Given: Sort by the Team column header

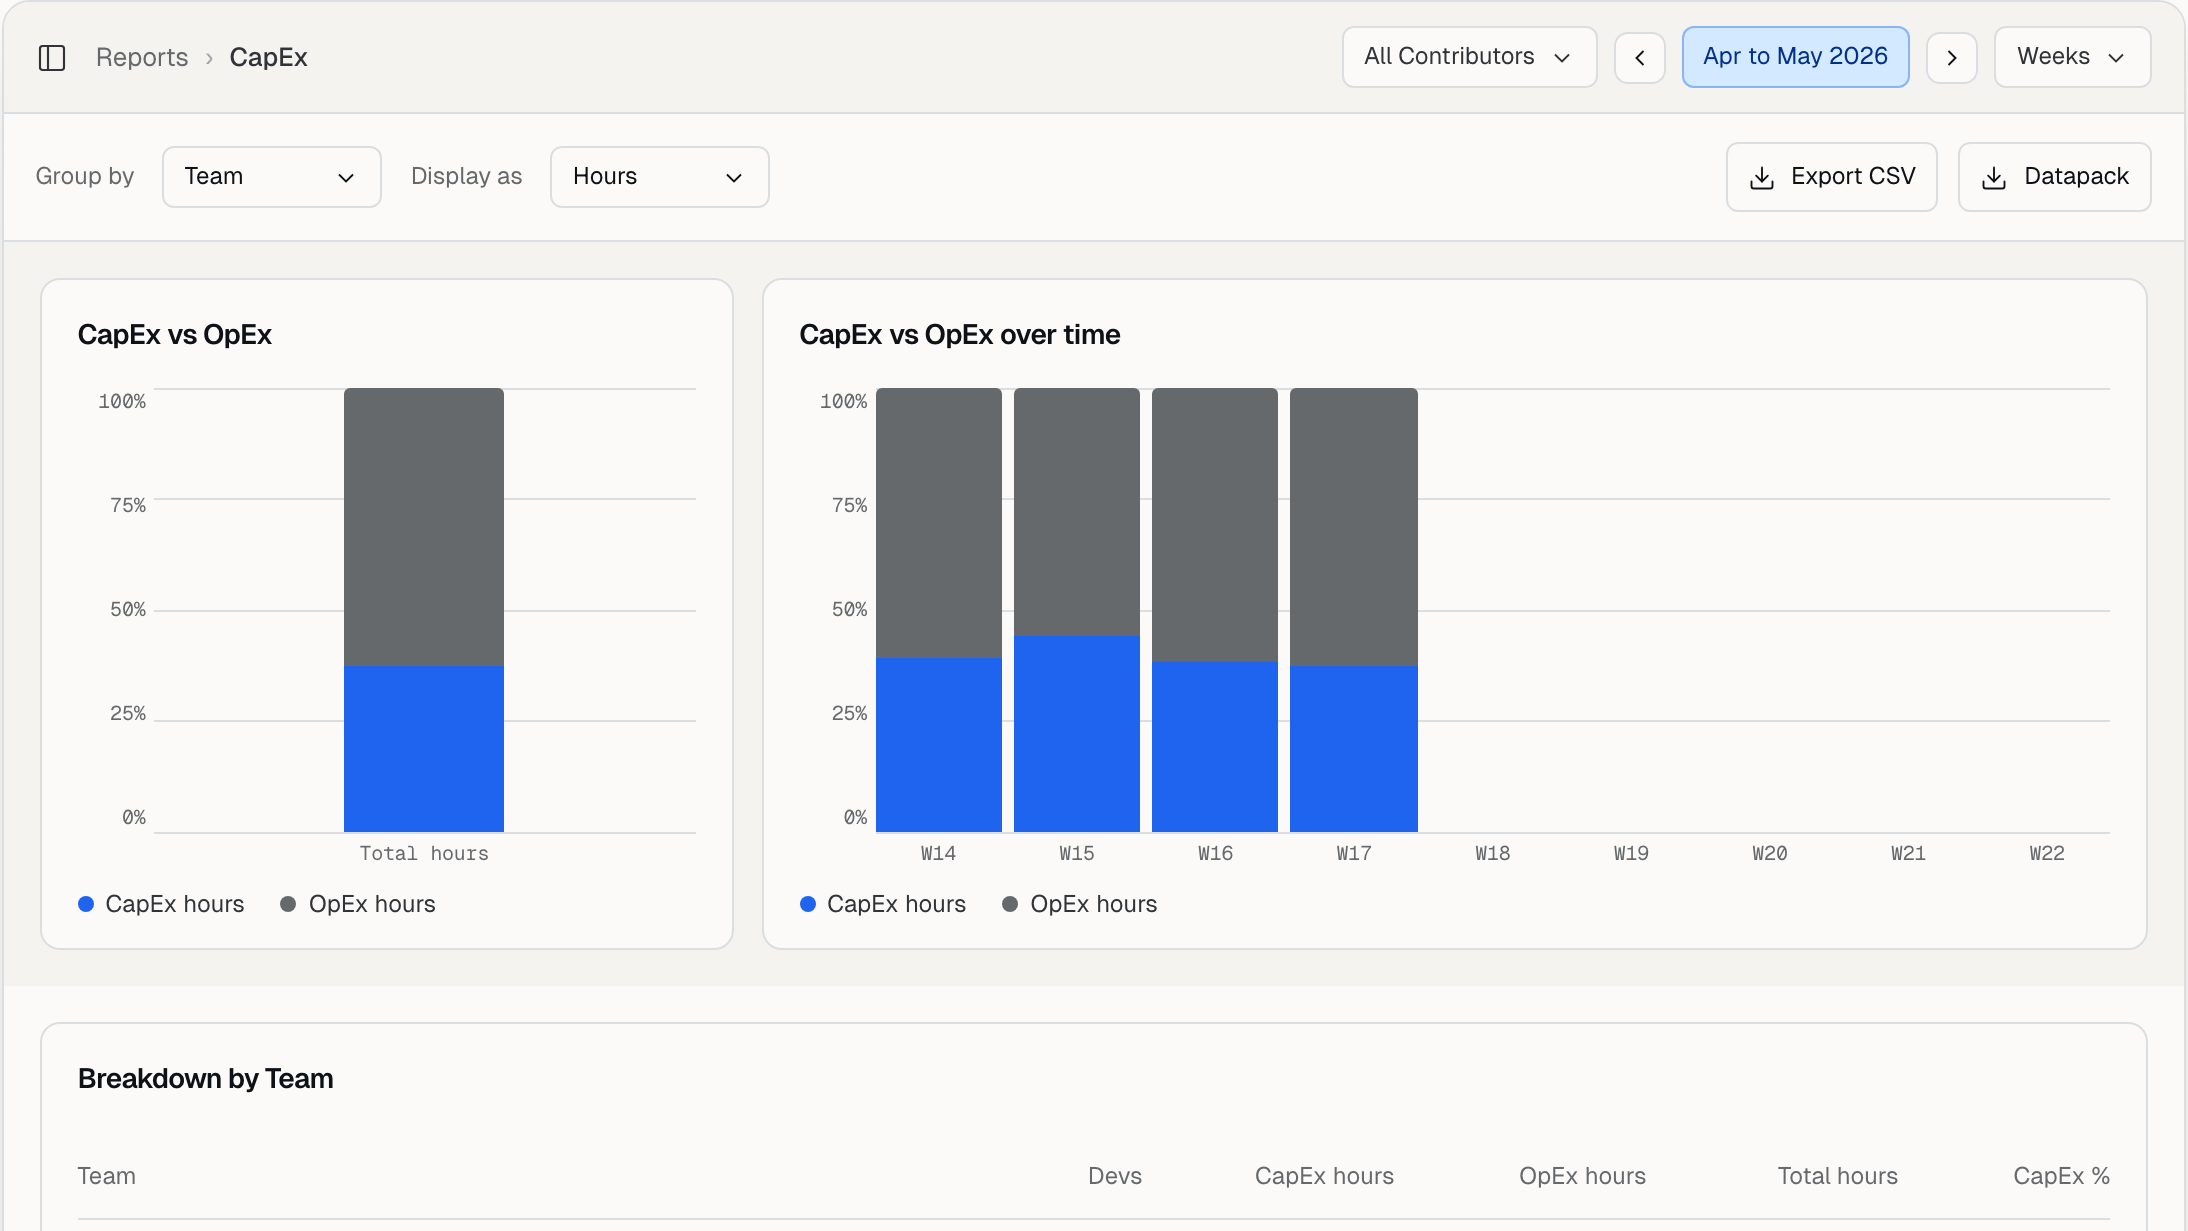Looking at the screenshot, I should pyautogui.click(x=107, y=1176).
